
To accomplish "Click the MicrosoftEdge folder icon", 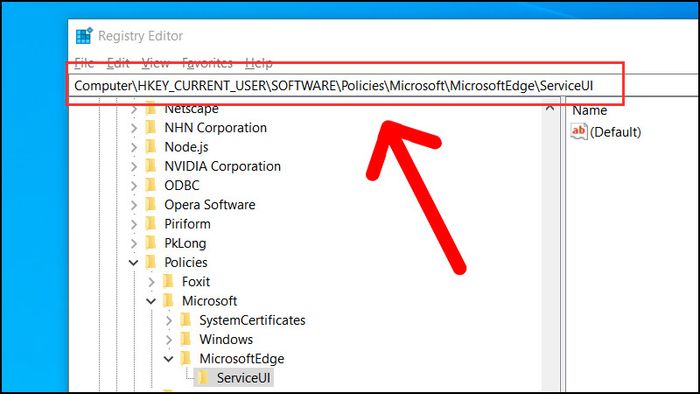I will click(x=186, y=358).
